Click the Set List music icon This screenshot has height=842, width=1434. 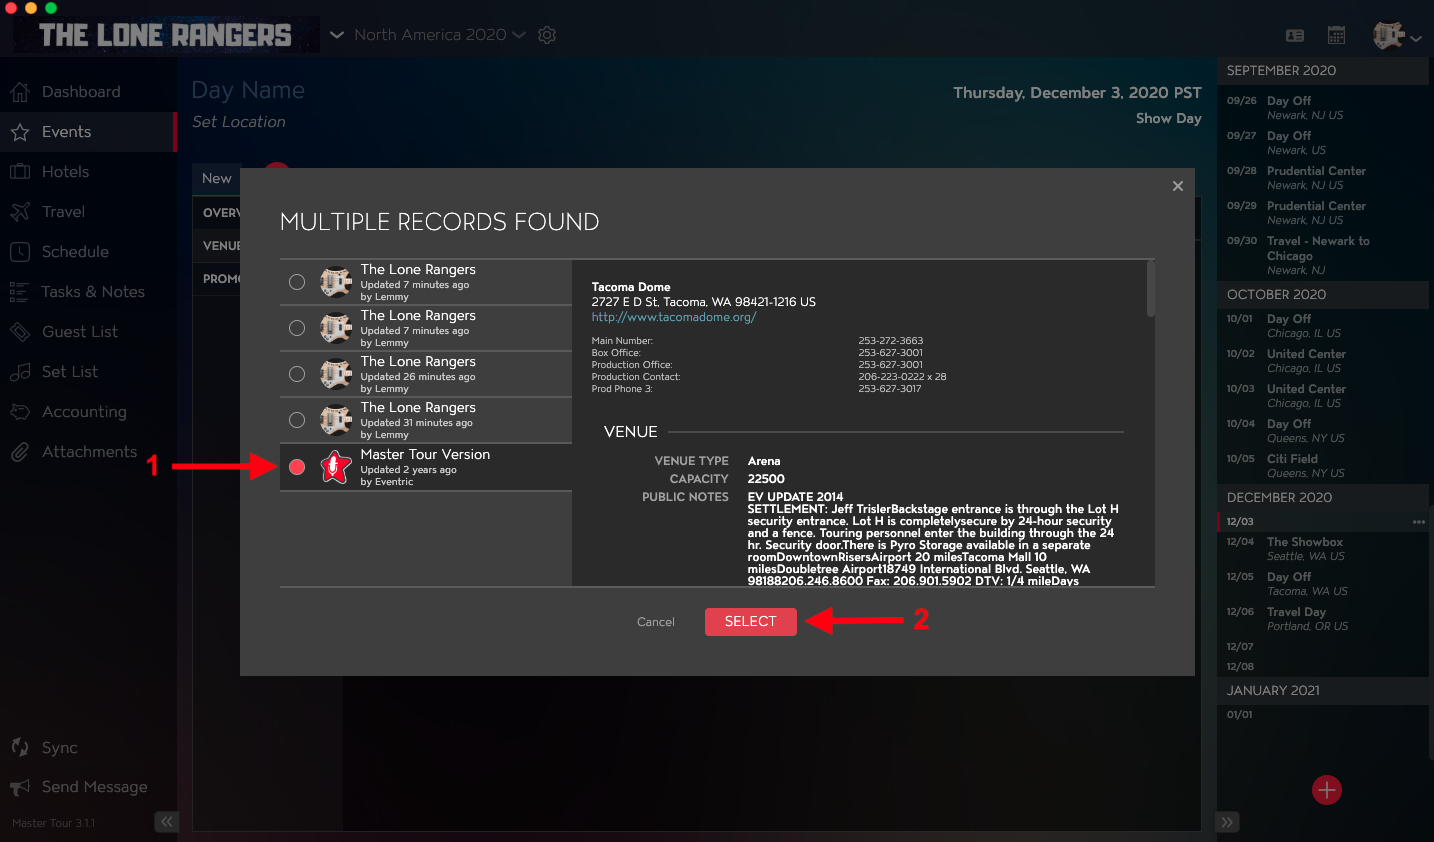pyautogui.click(x=20, y=372)
